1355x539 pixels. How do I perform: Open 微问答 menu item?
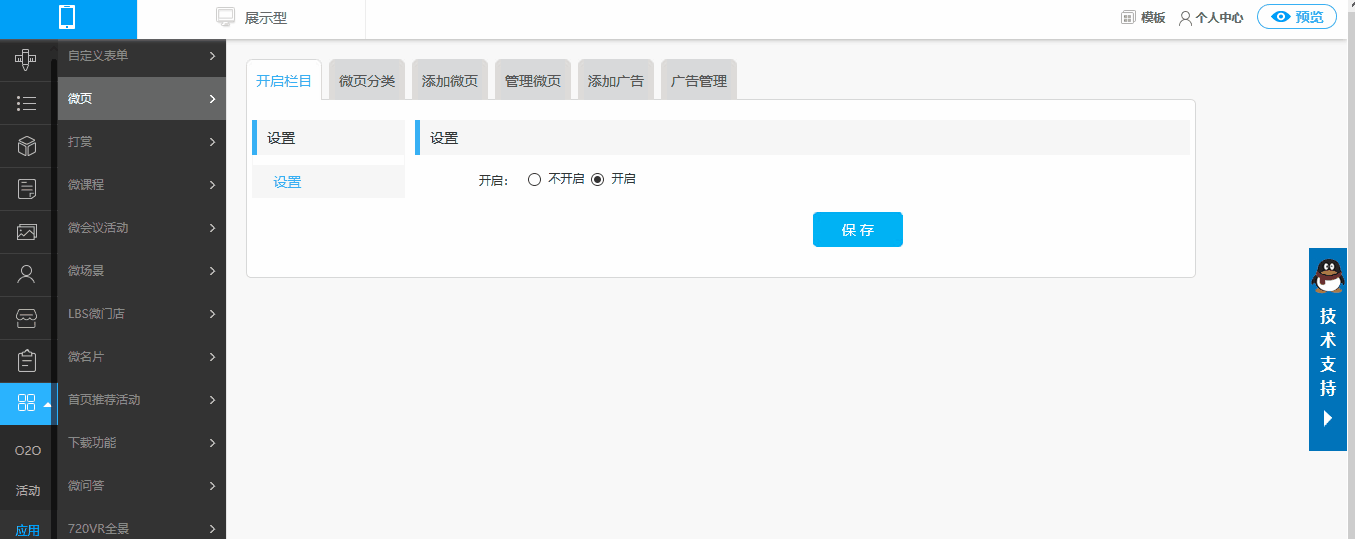142,486
